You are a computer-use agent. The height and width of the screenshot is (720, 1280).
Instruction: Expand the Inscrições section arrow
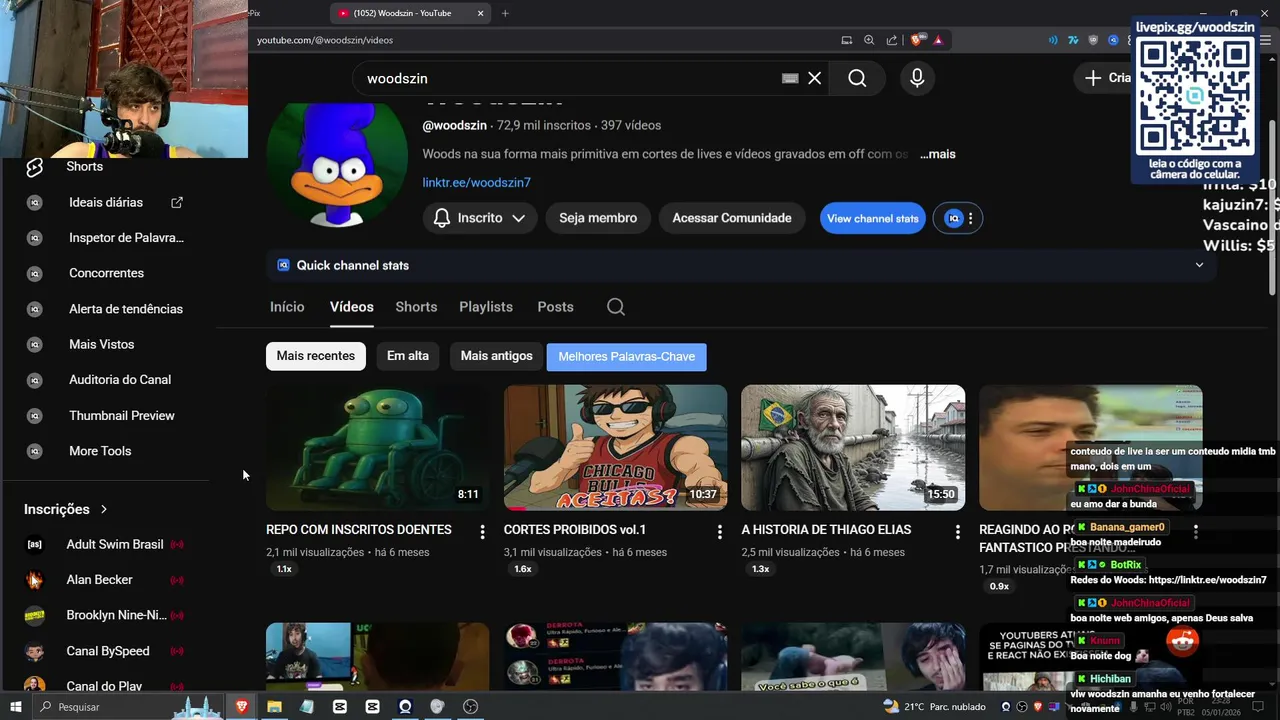coord(103,509)
